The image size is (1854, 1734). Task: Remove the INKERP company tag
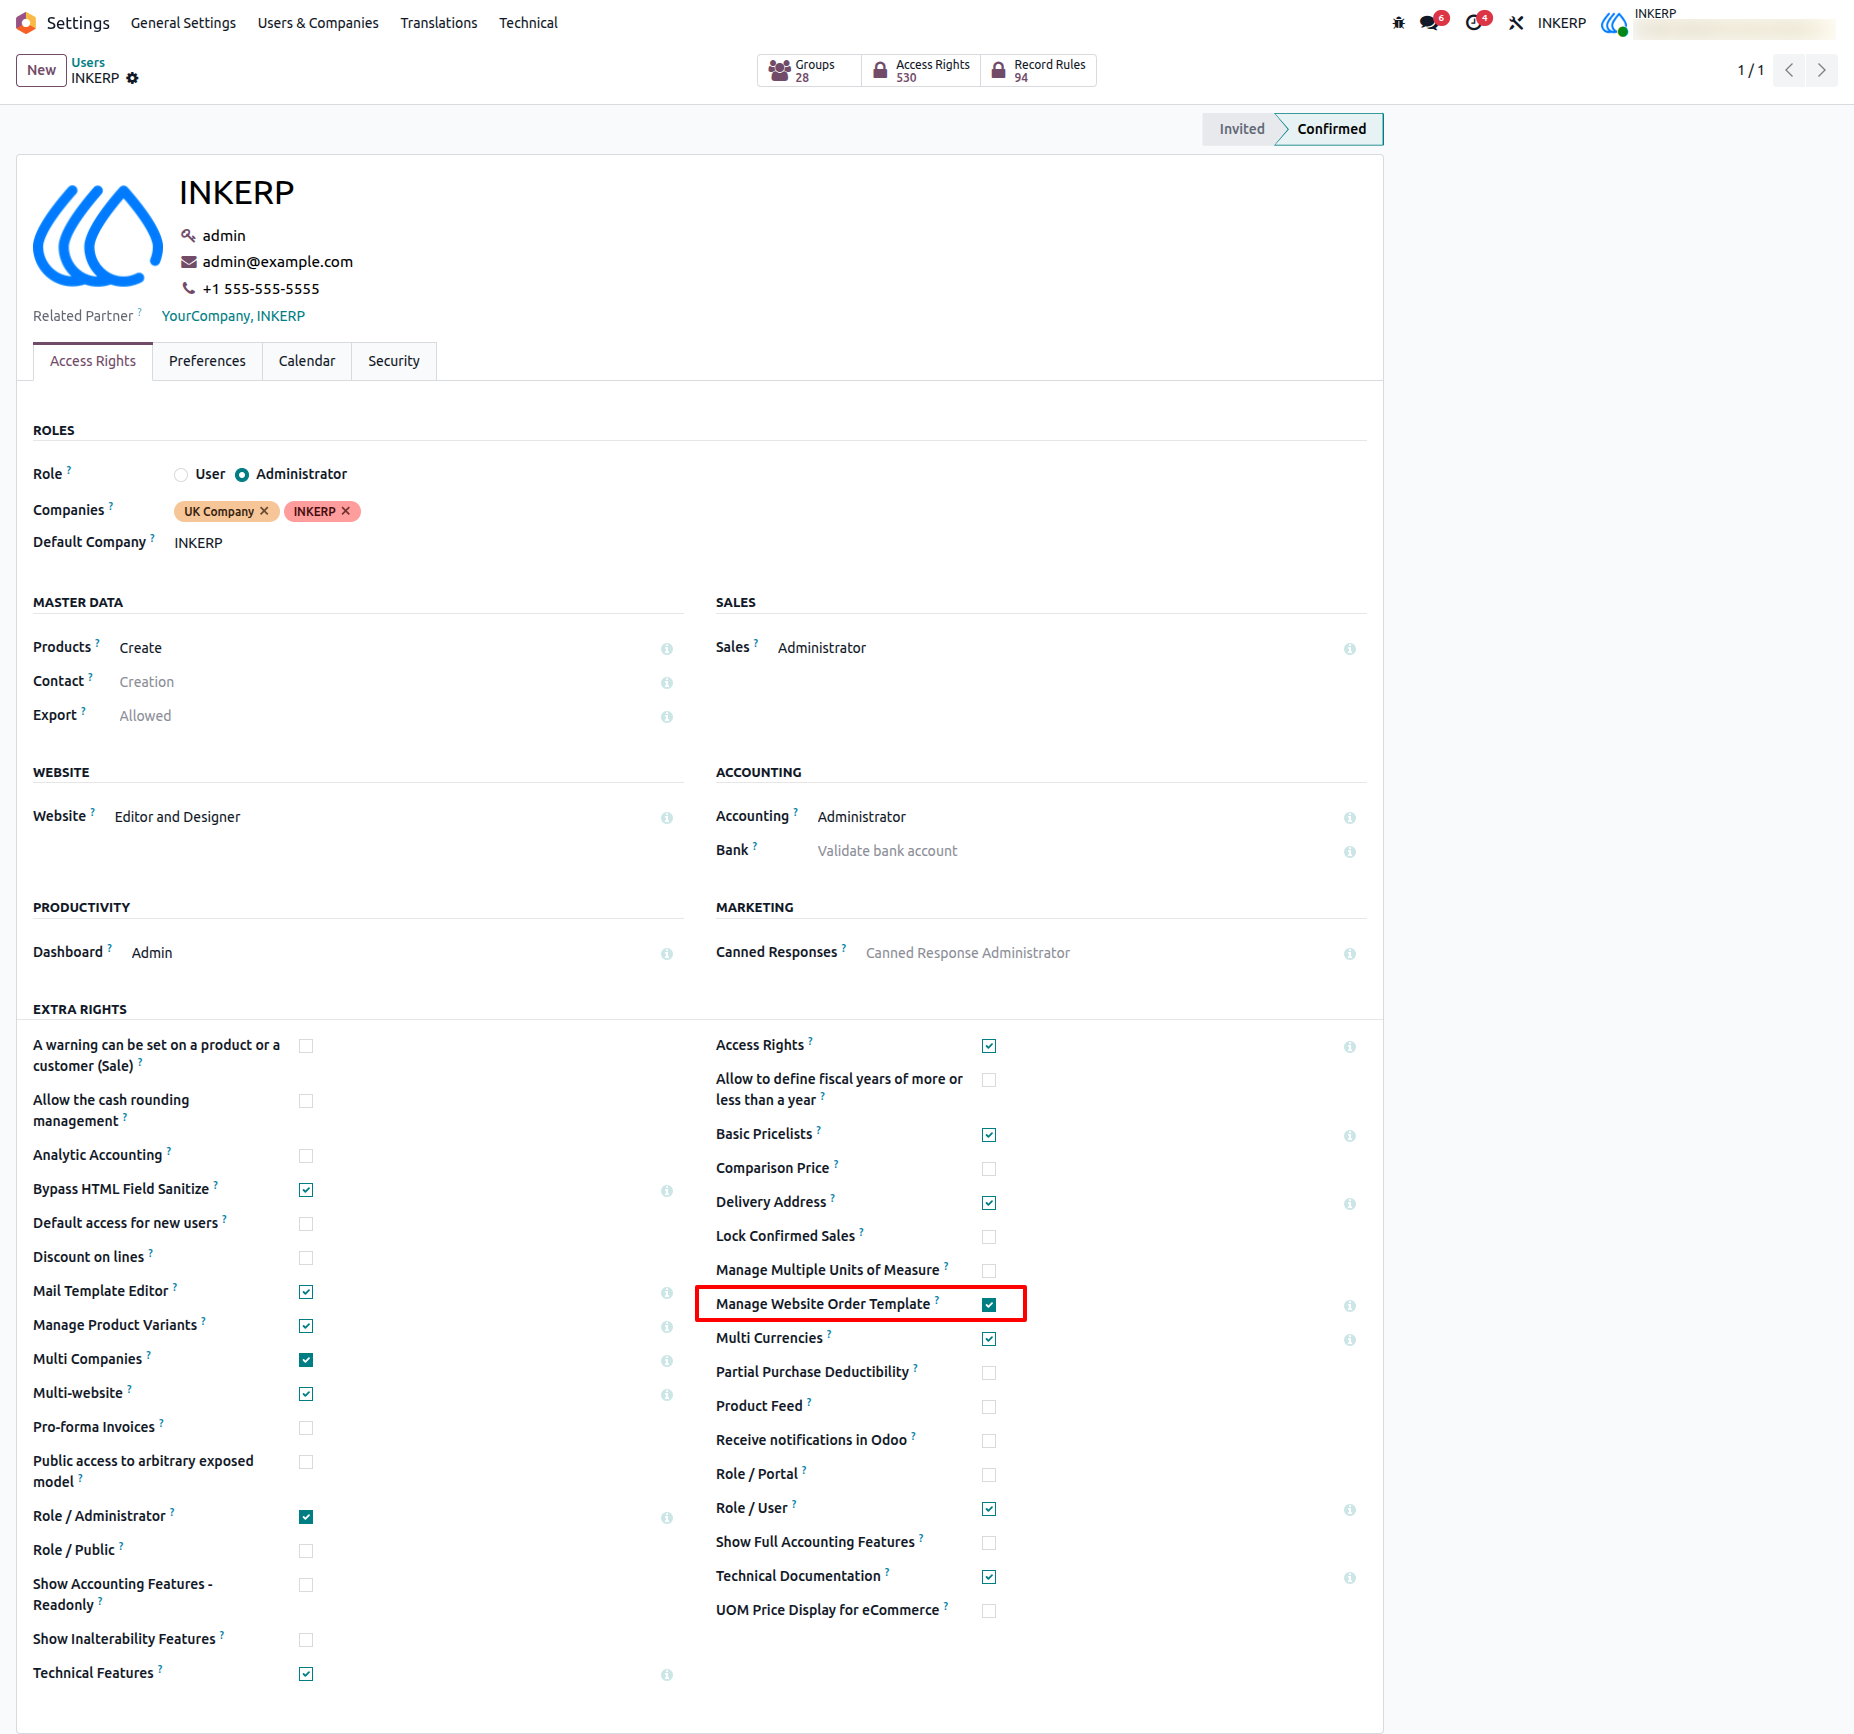point(346,511)
